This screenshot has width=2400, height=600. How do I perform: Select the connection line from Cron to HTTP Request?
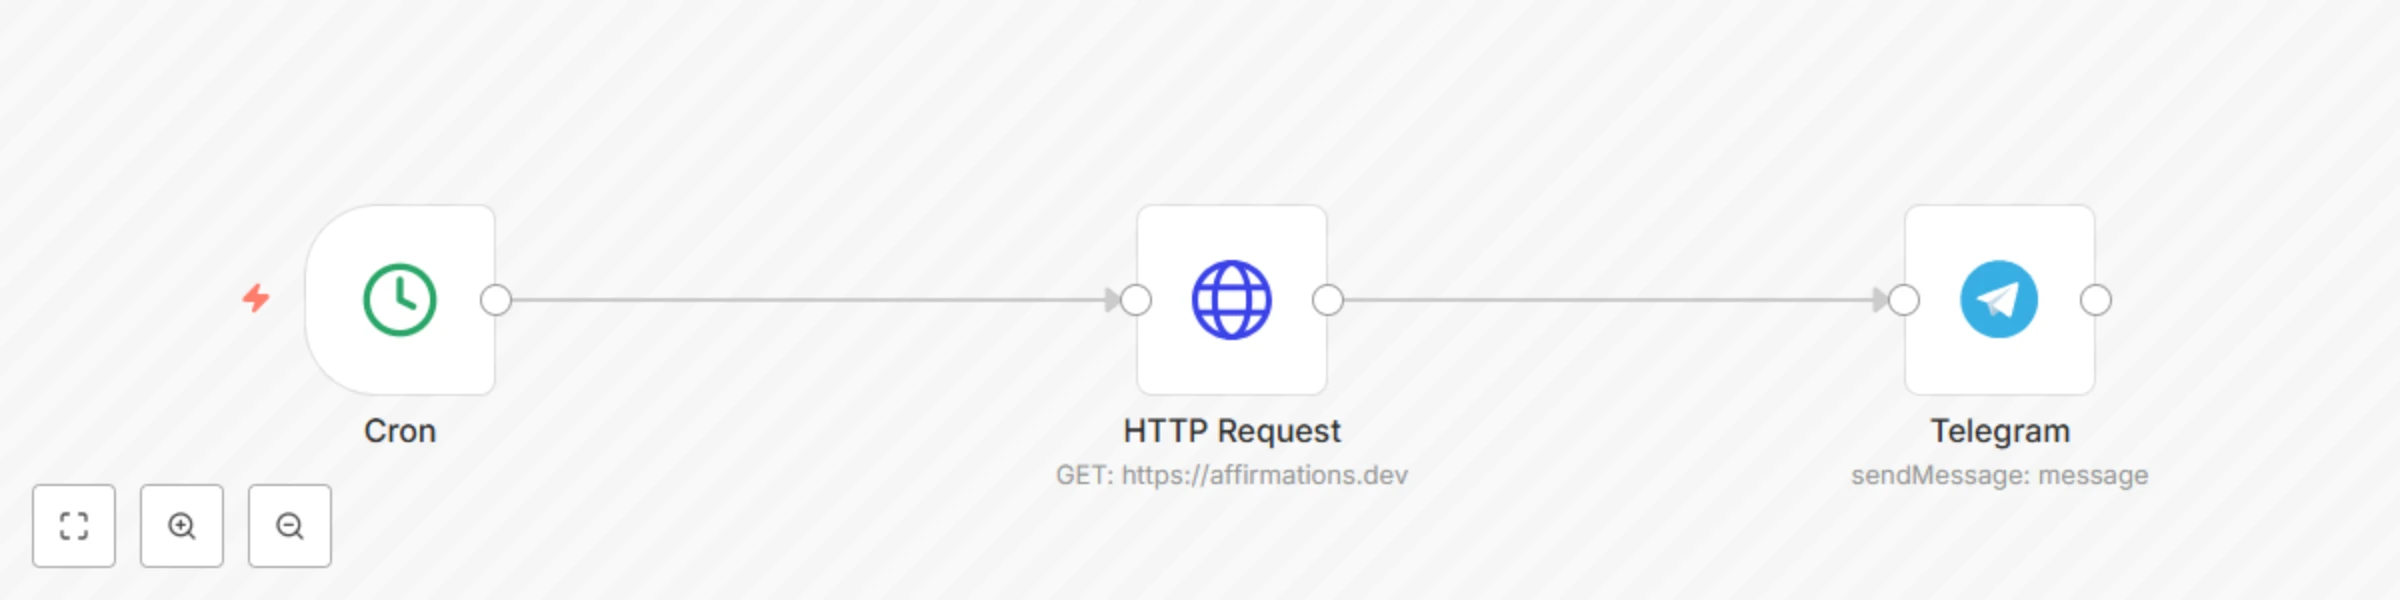[x=808, y=300]
